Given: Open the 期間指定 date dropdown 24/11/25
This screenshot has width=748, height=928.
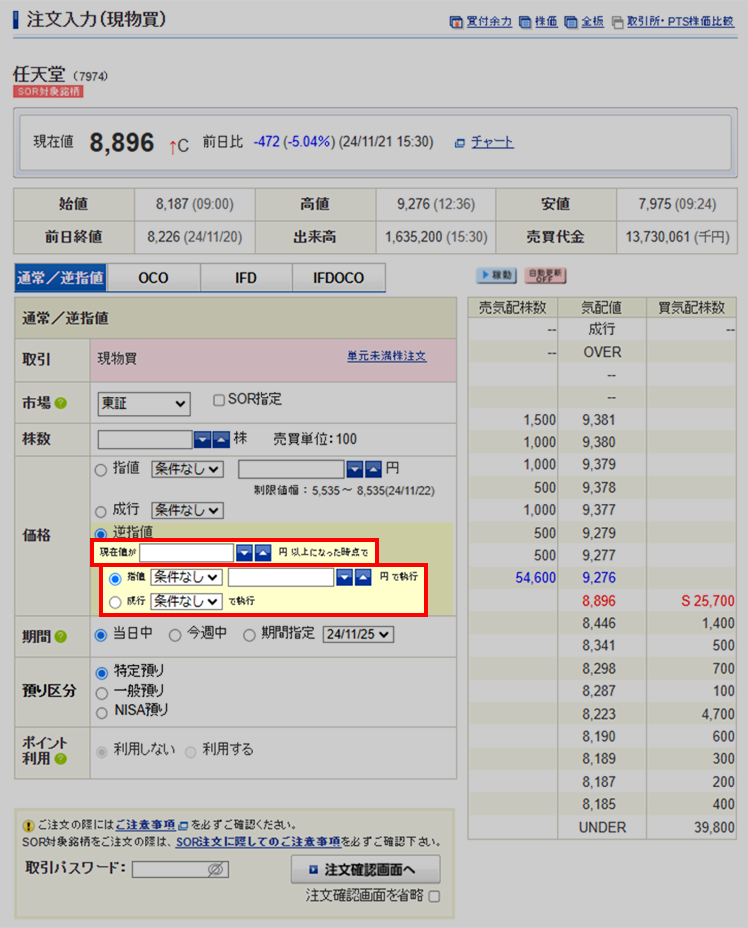Looking at the screenshot, I should pyautogui.click(x=359, y=634).
